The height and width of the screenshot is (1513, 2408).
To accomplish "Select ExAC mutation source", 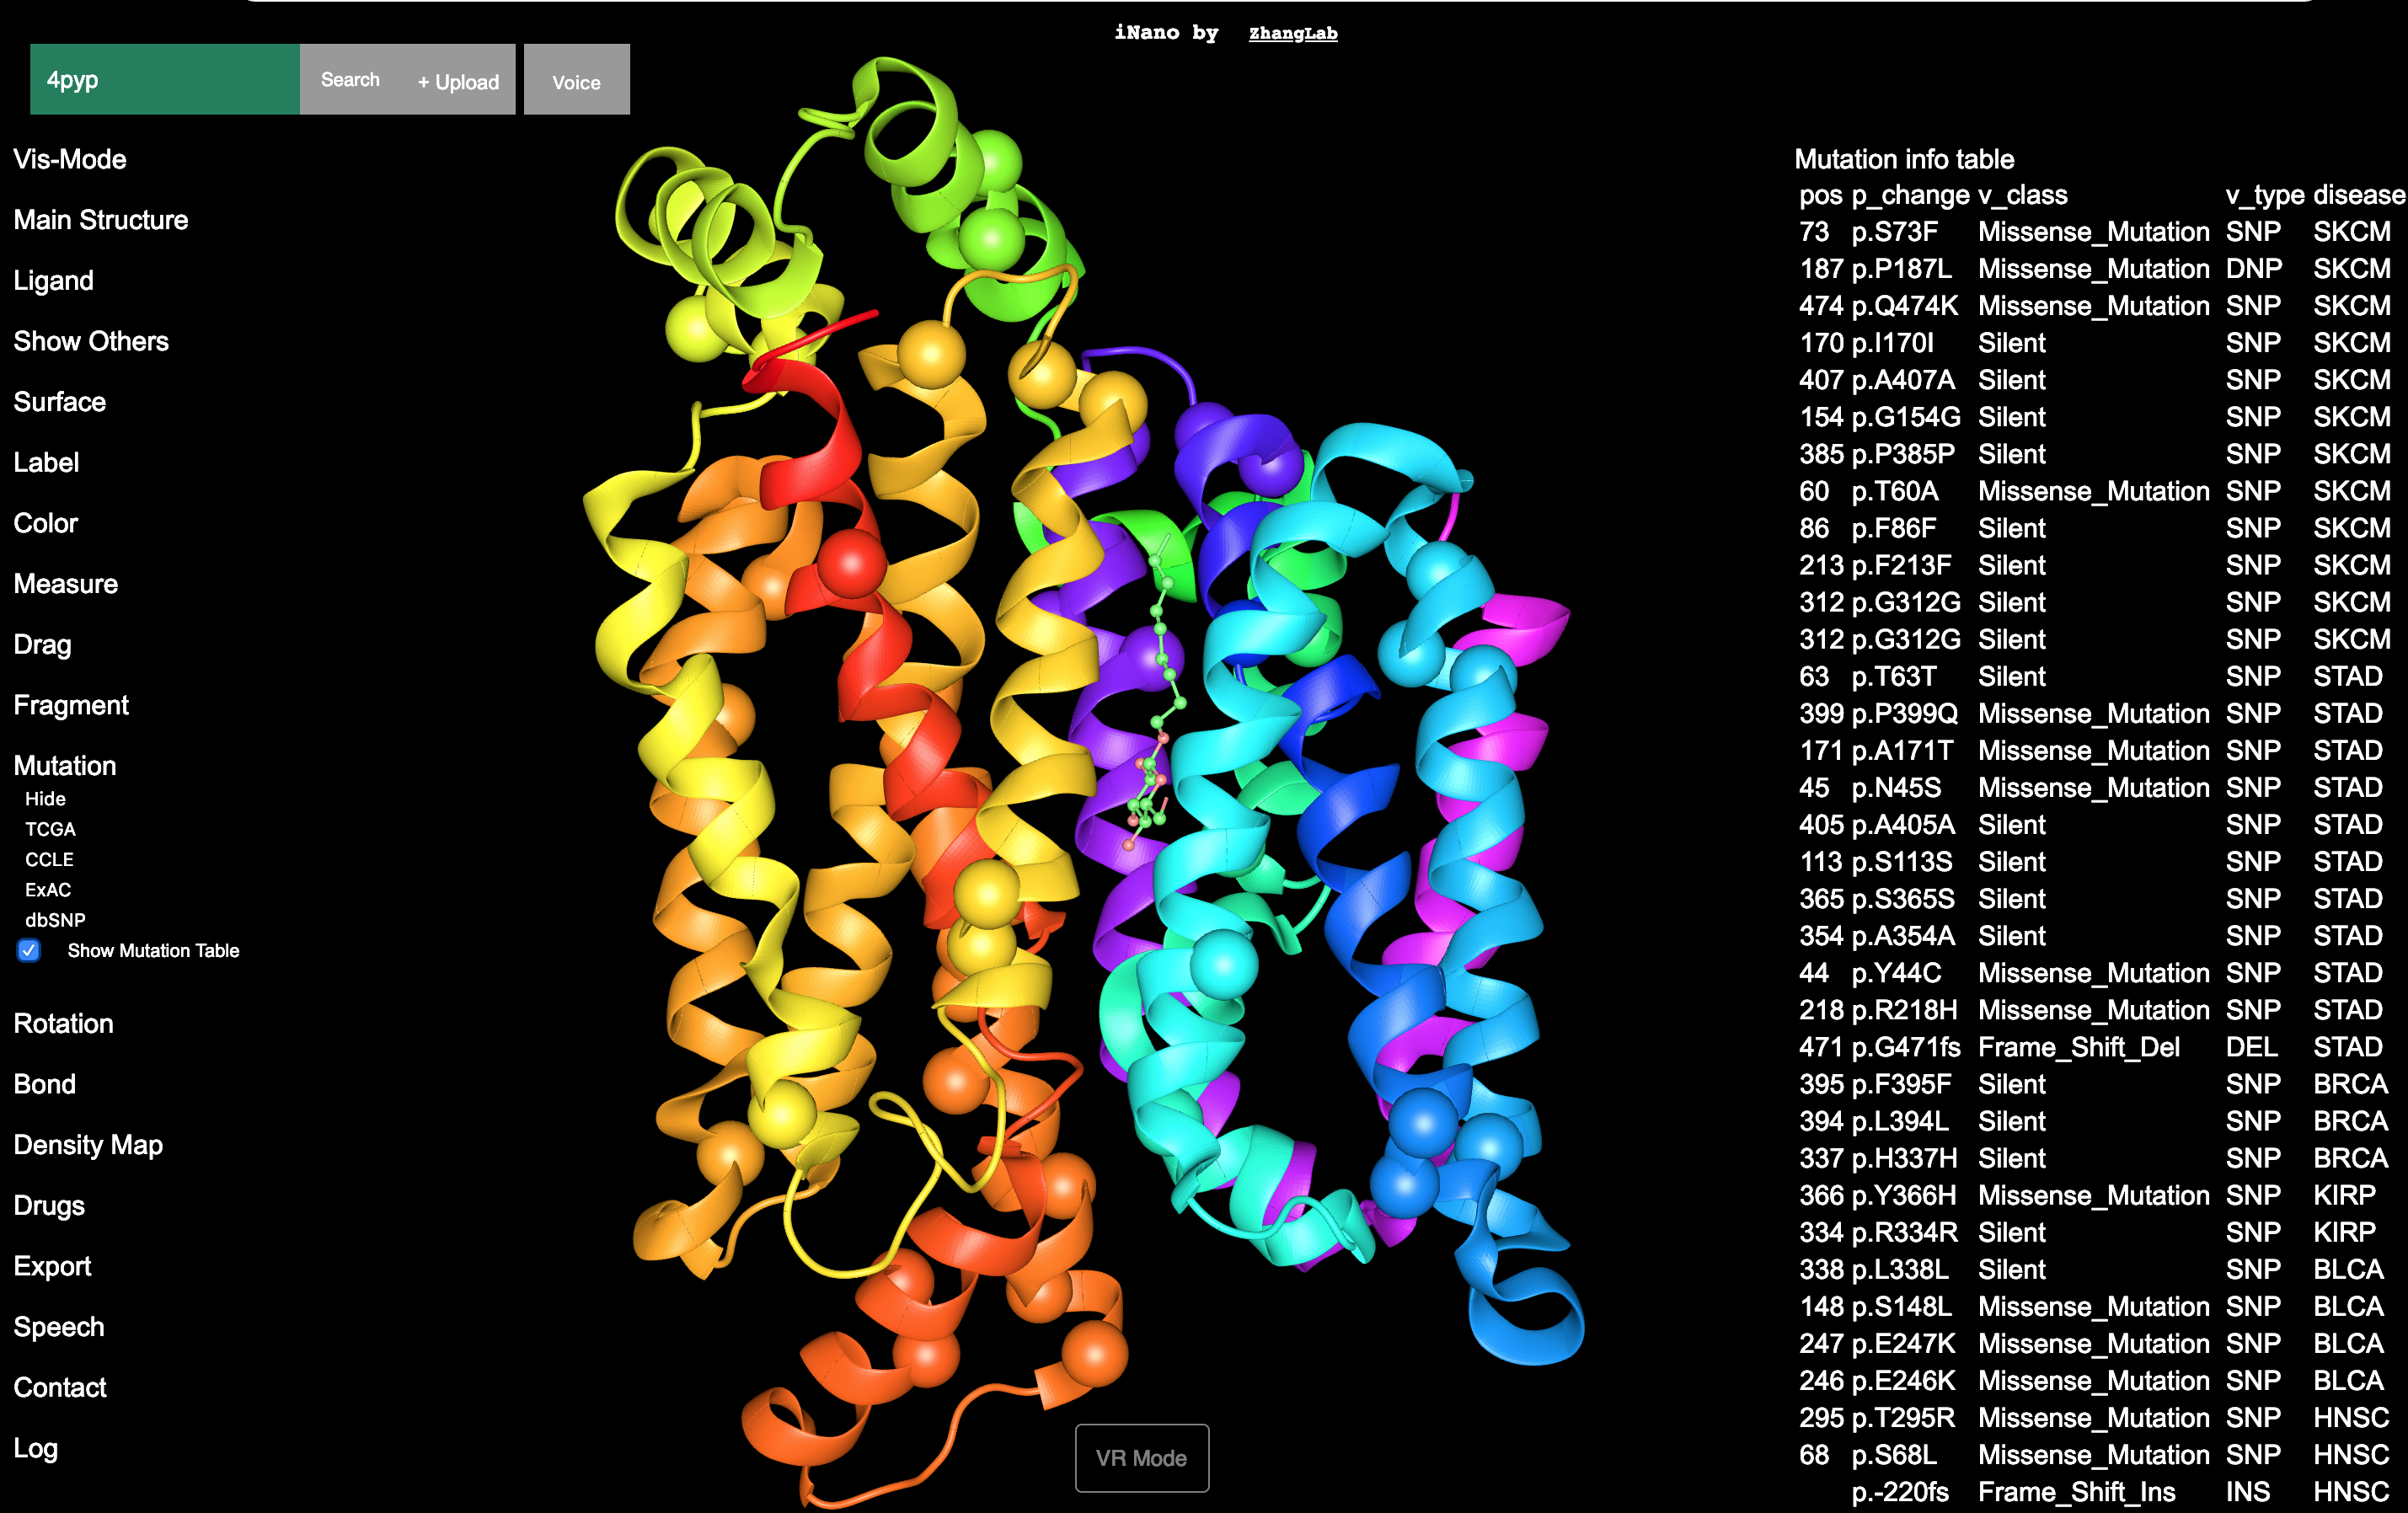I will coord(47,890).
